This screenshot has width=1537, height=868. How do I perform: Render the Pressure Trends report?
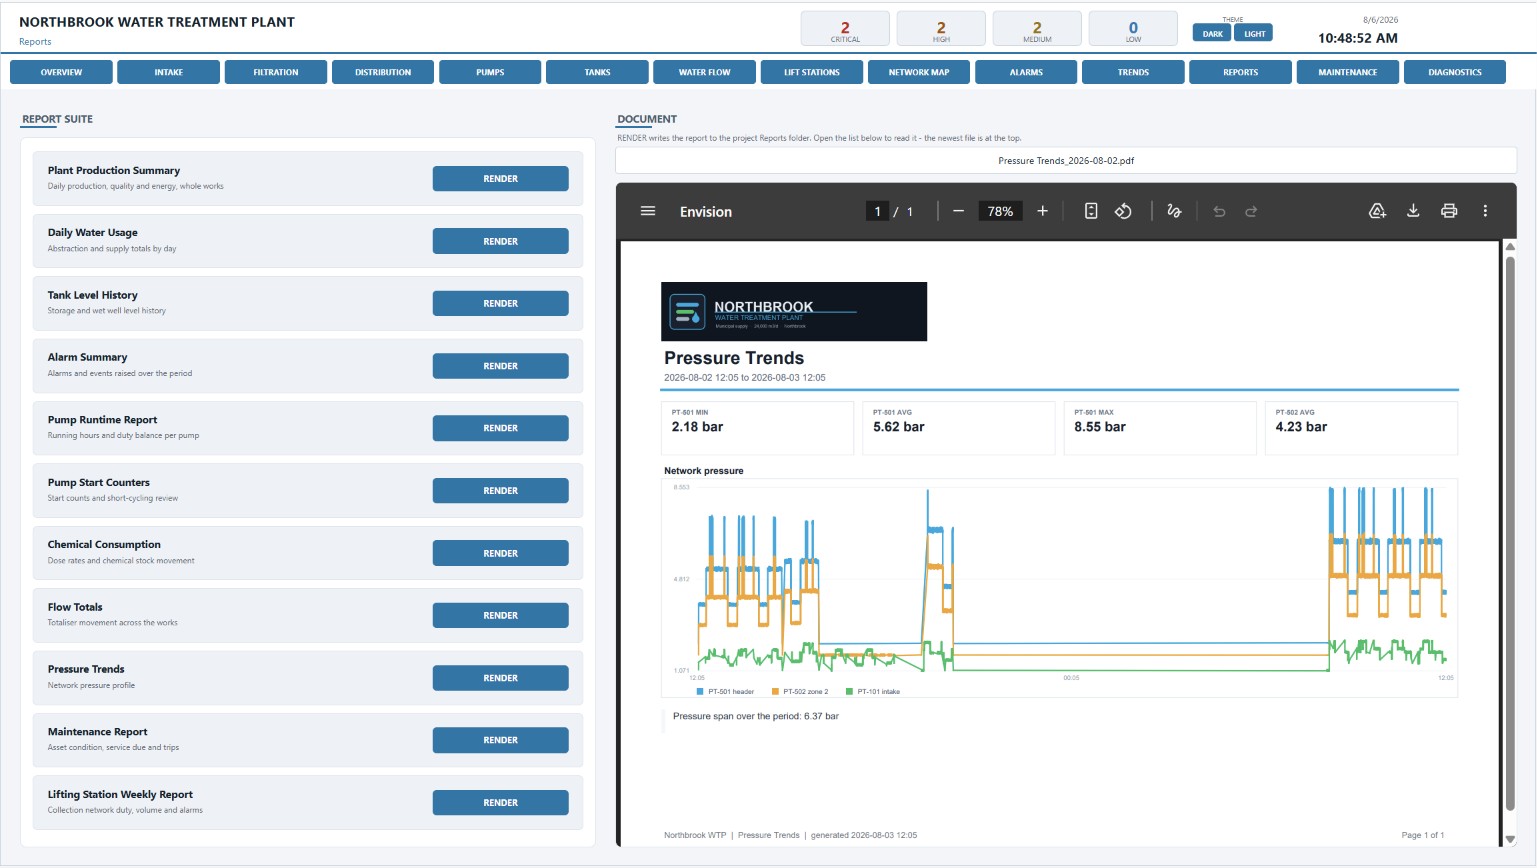[x=500, y=678]
